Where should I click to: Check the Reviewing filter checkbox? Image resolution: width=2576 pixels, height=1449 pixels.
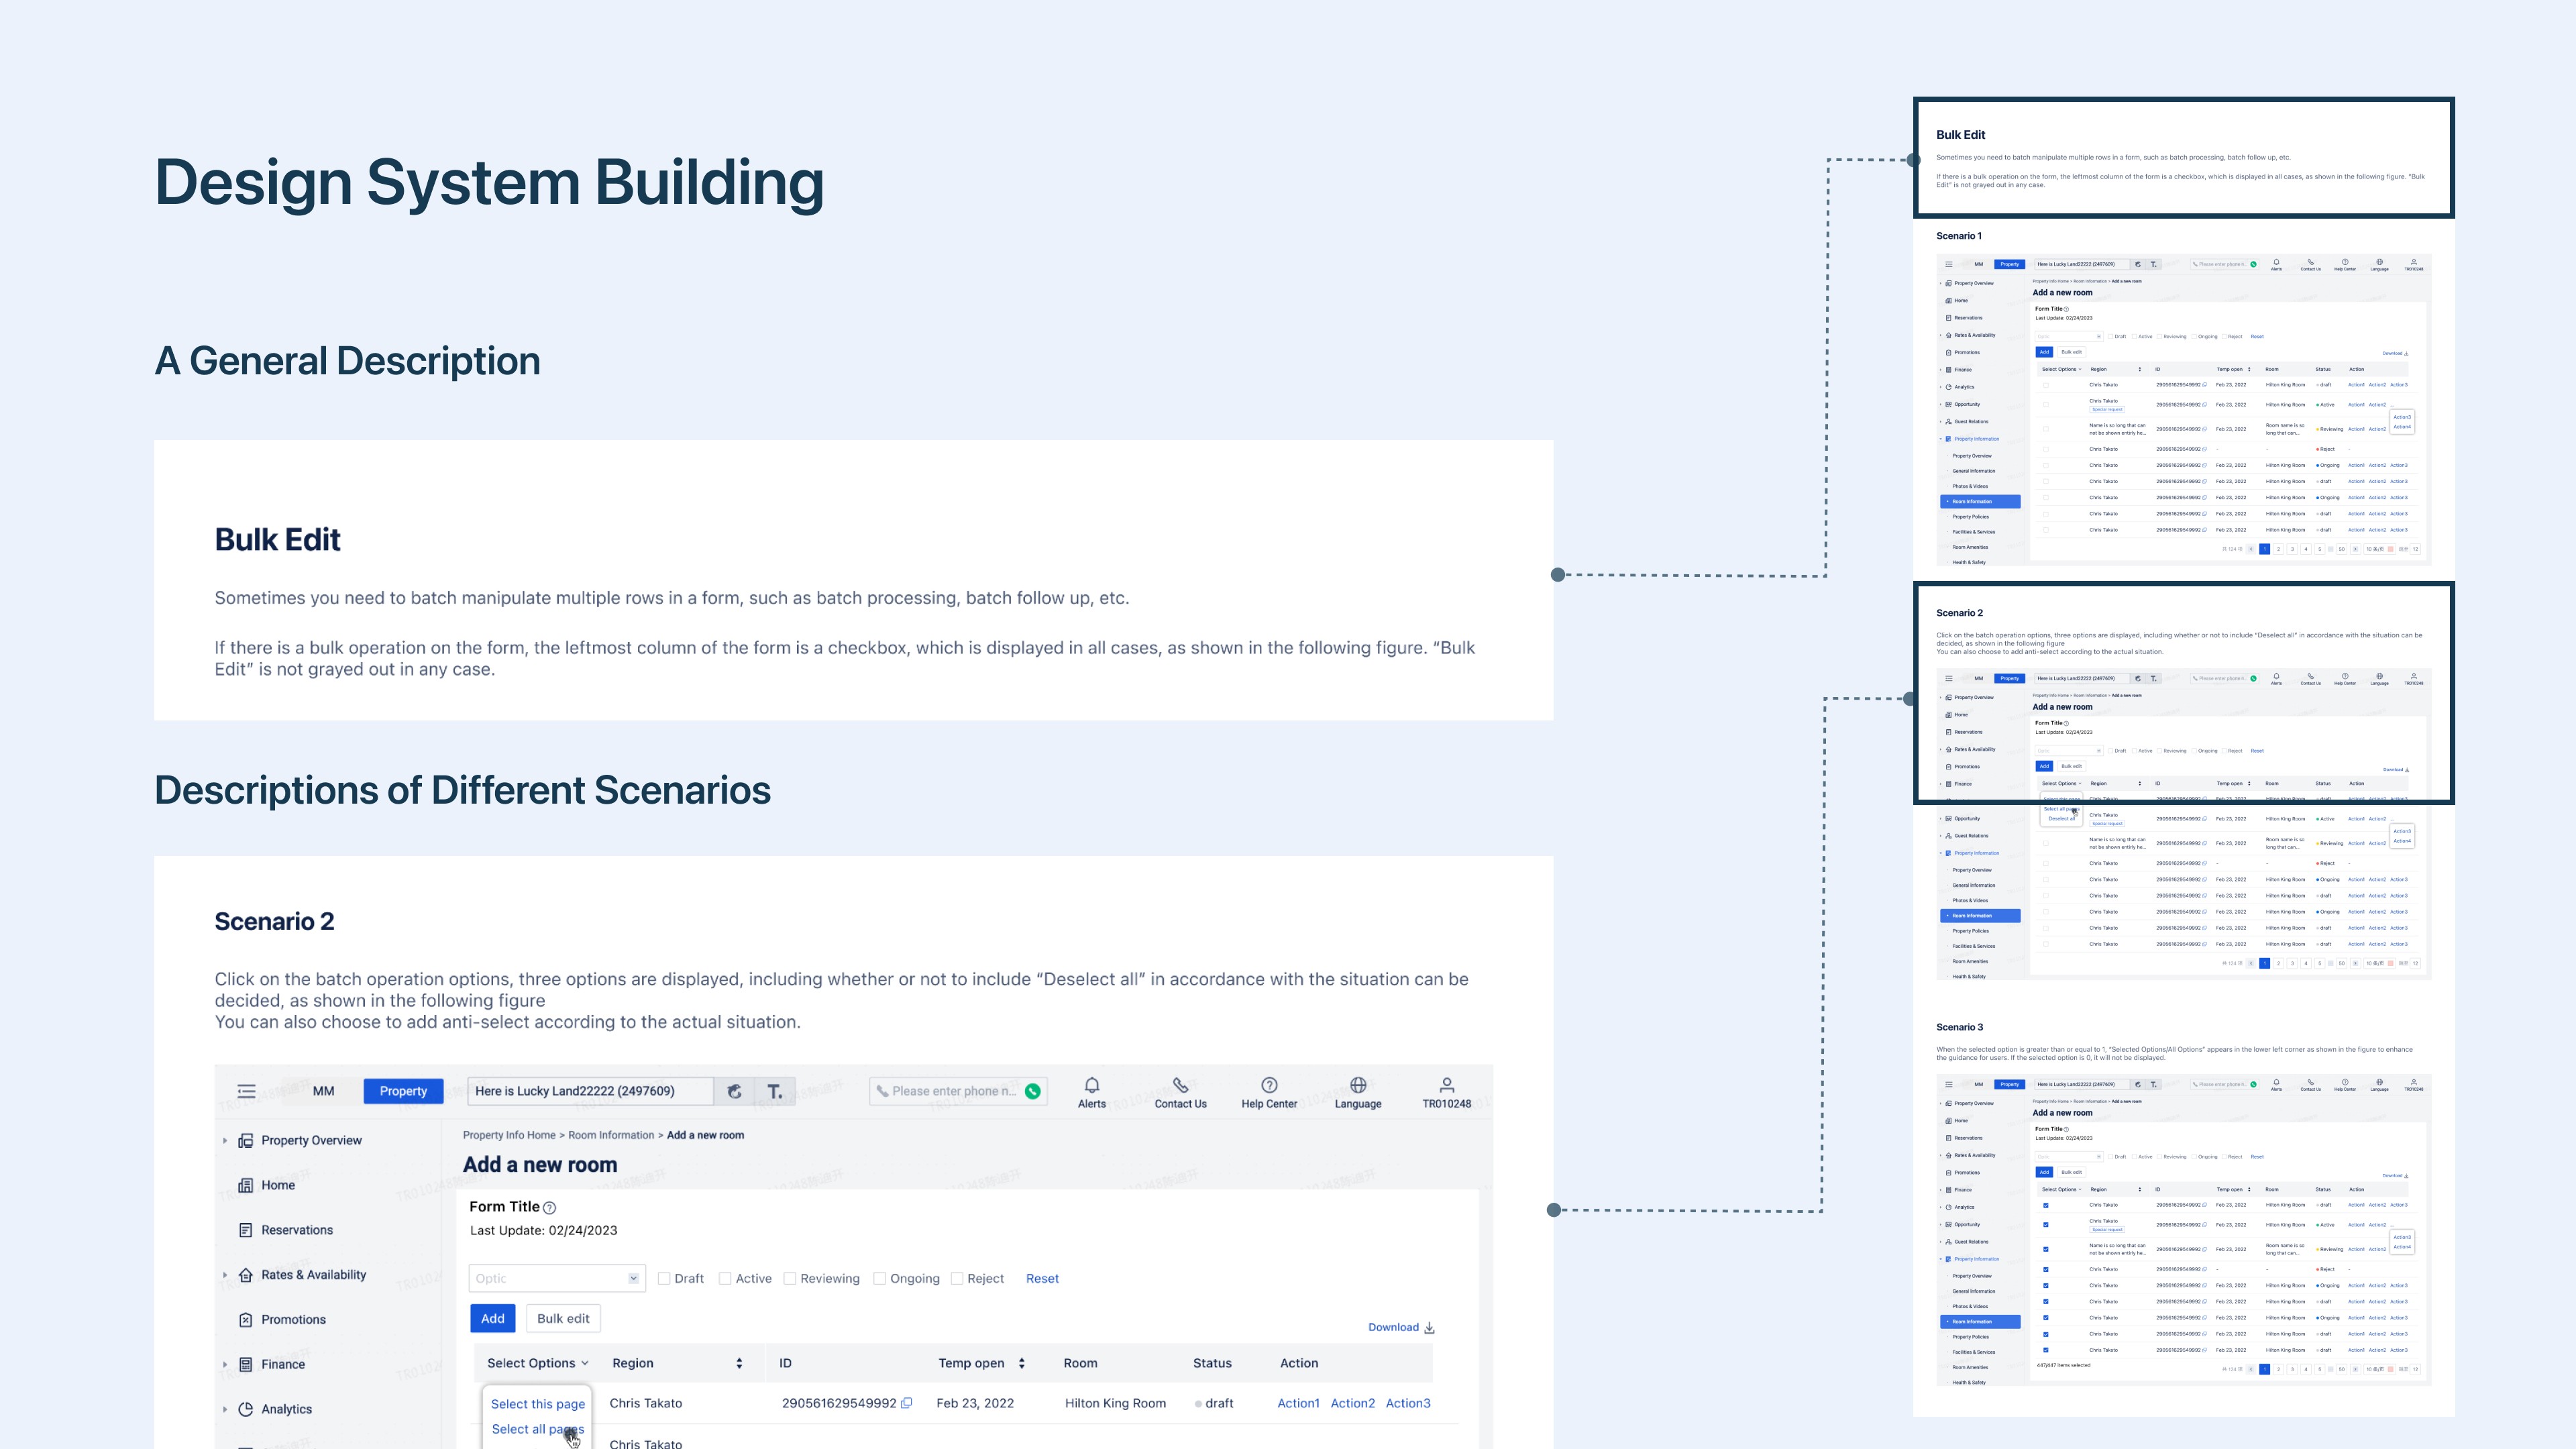click(790, 1279)
